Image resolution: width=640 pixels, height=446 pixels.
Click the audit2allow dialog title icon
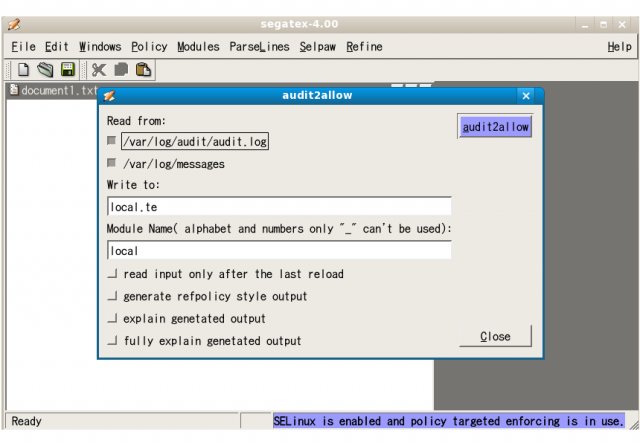[x=109, y=96]
